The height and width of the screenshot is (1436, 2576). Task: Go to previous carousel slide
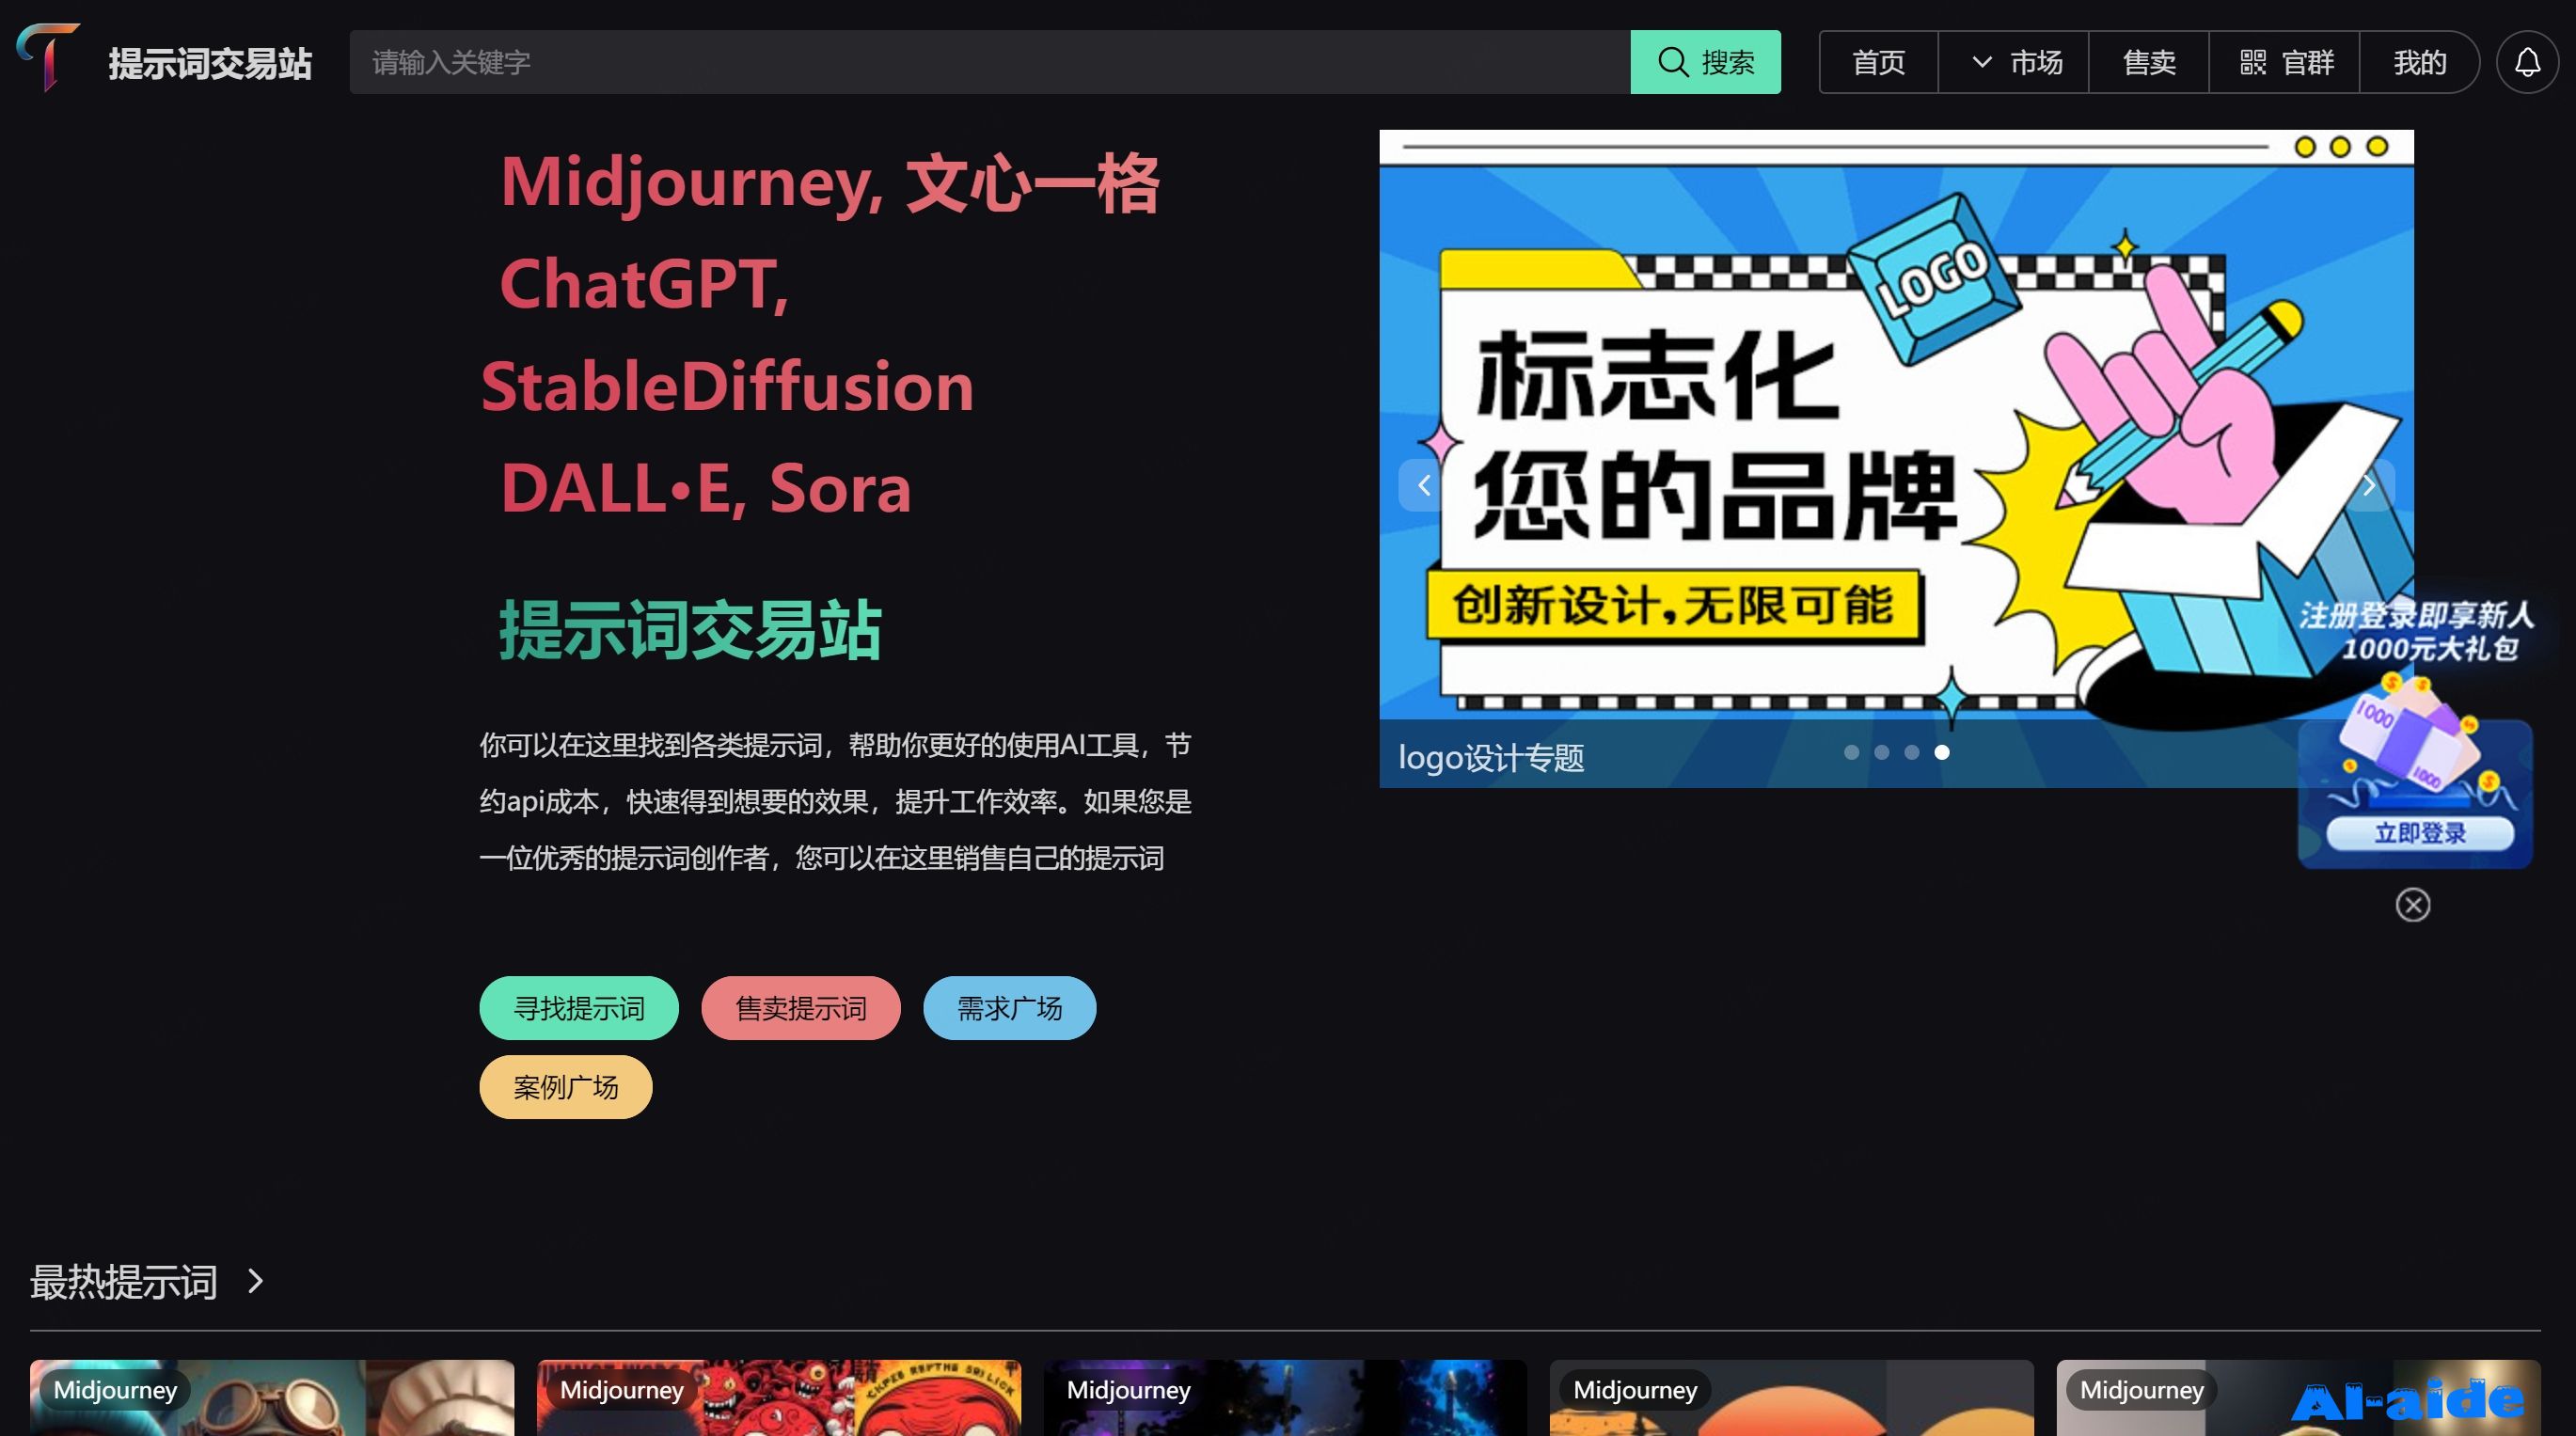(1424, 486)
